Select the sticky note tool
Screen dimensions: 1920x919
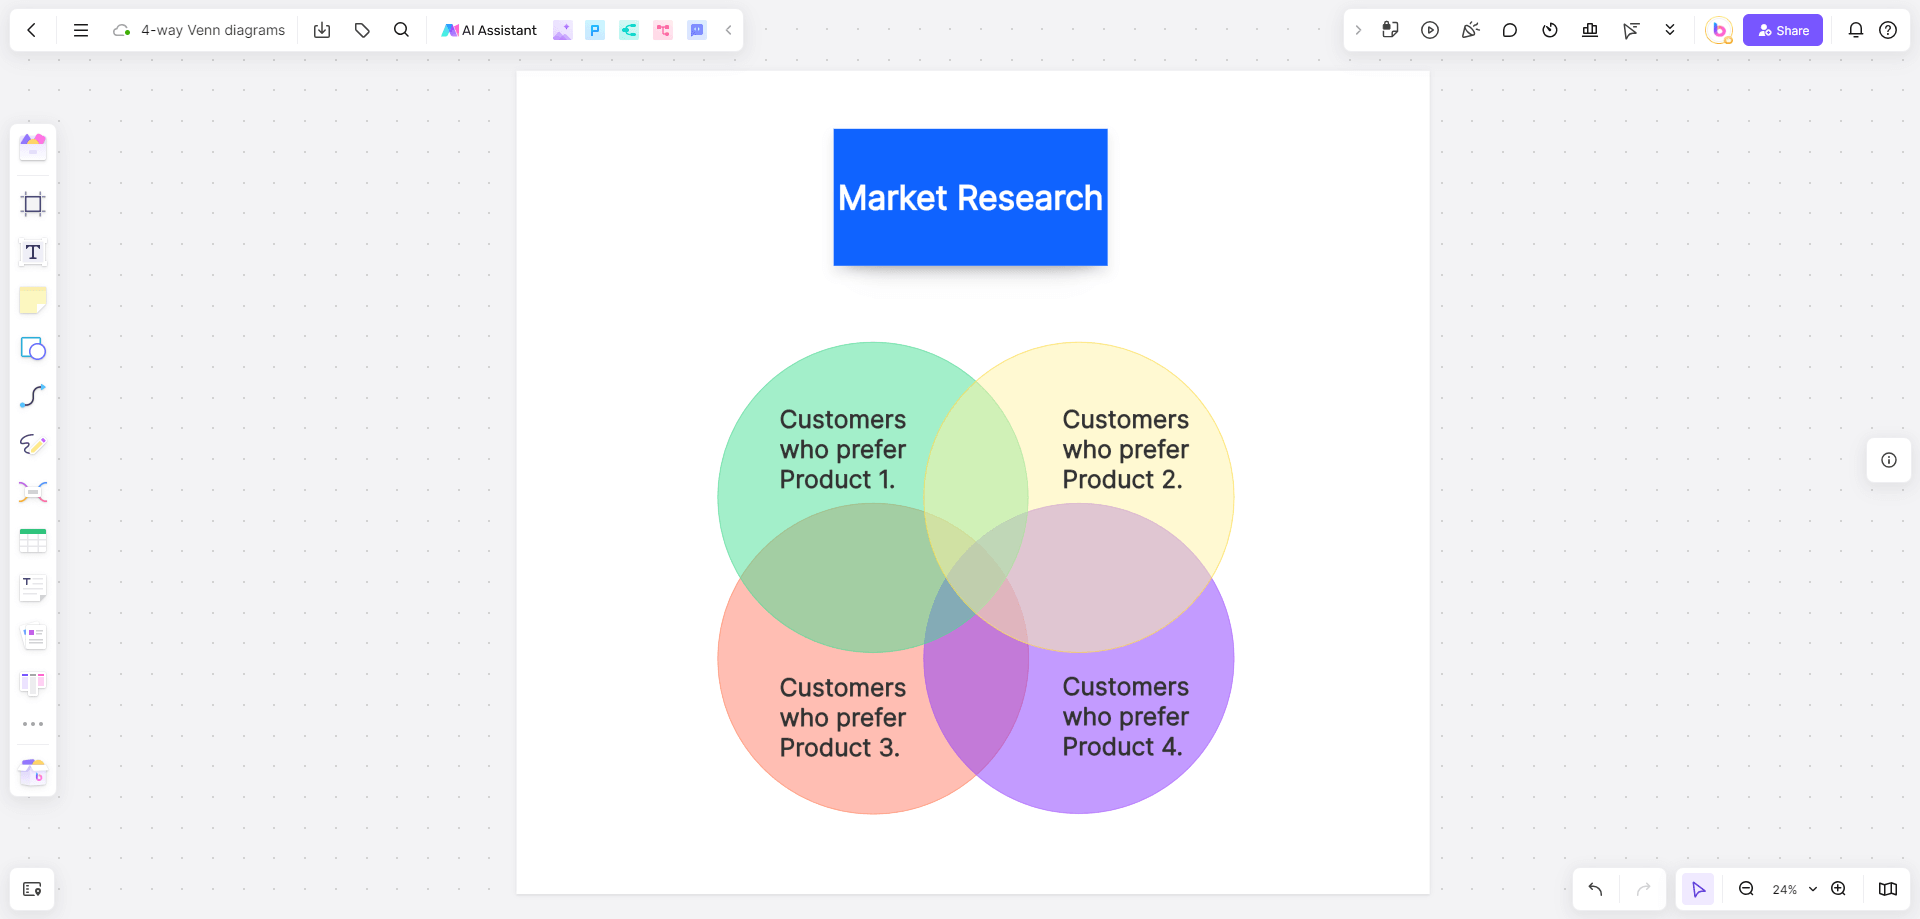click(x=33, y=300)
